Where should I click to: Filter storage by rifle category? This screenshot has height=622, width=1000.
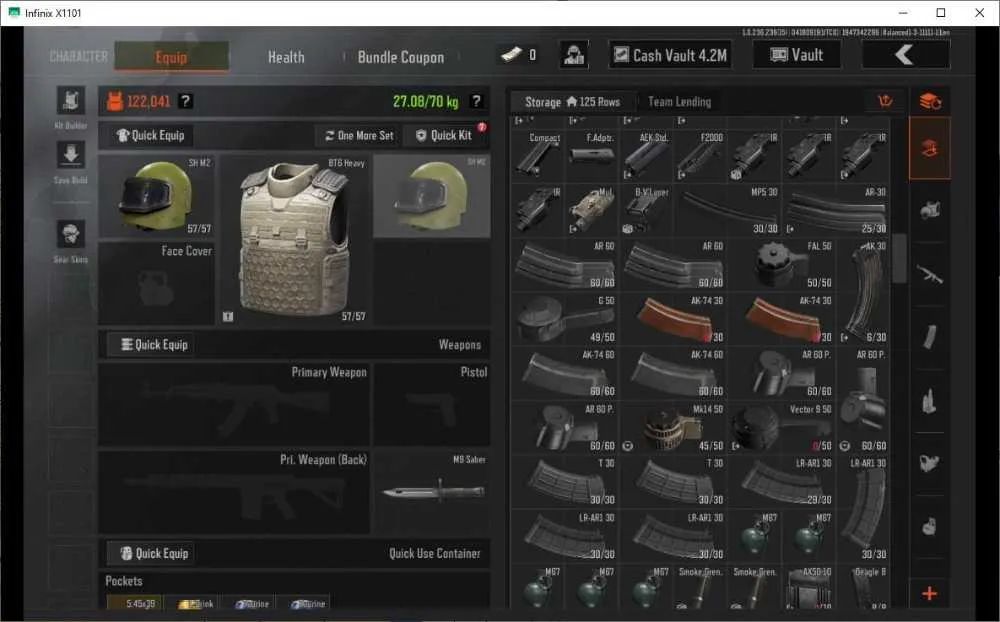point(929,274)
